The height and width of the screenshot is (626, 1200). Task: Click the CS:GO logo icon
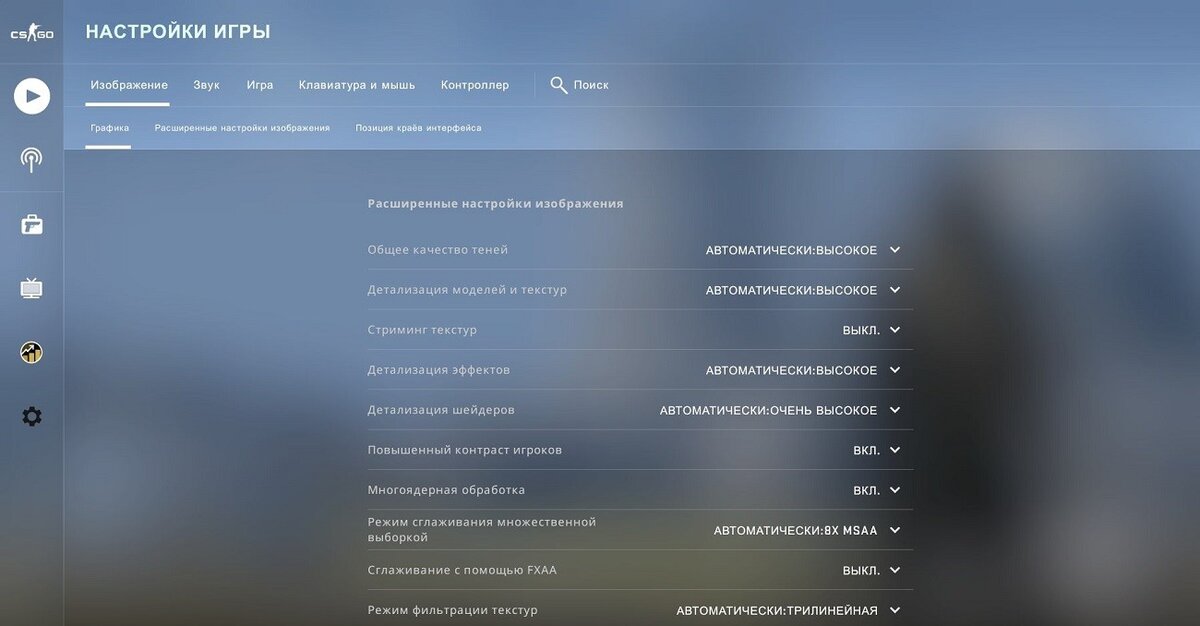(x=32, y=35)
